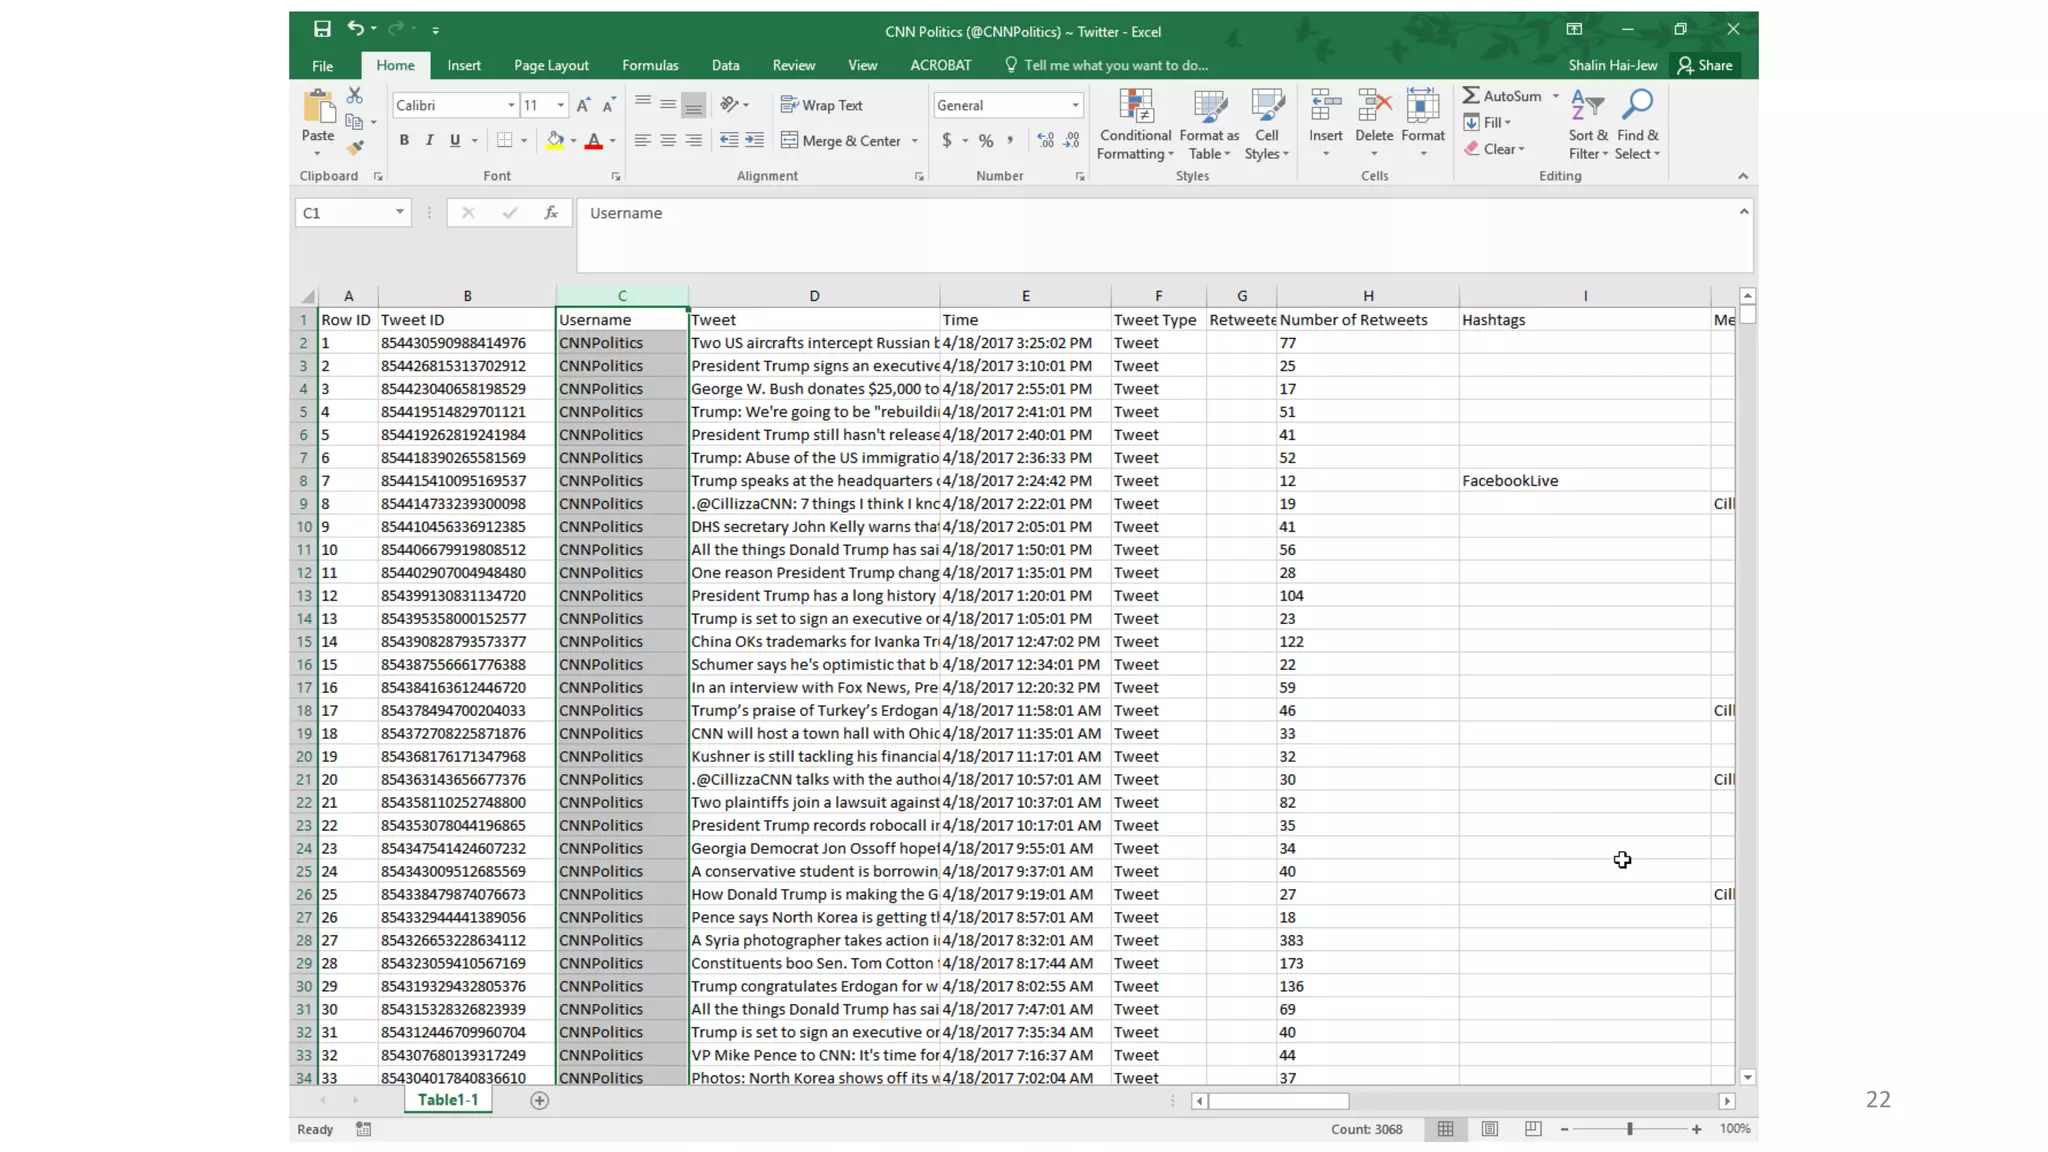
Task: Open the font name Calibri dropdown
Action: coord(511,105)
